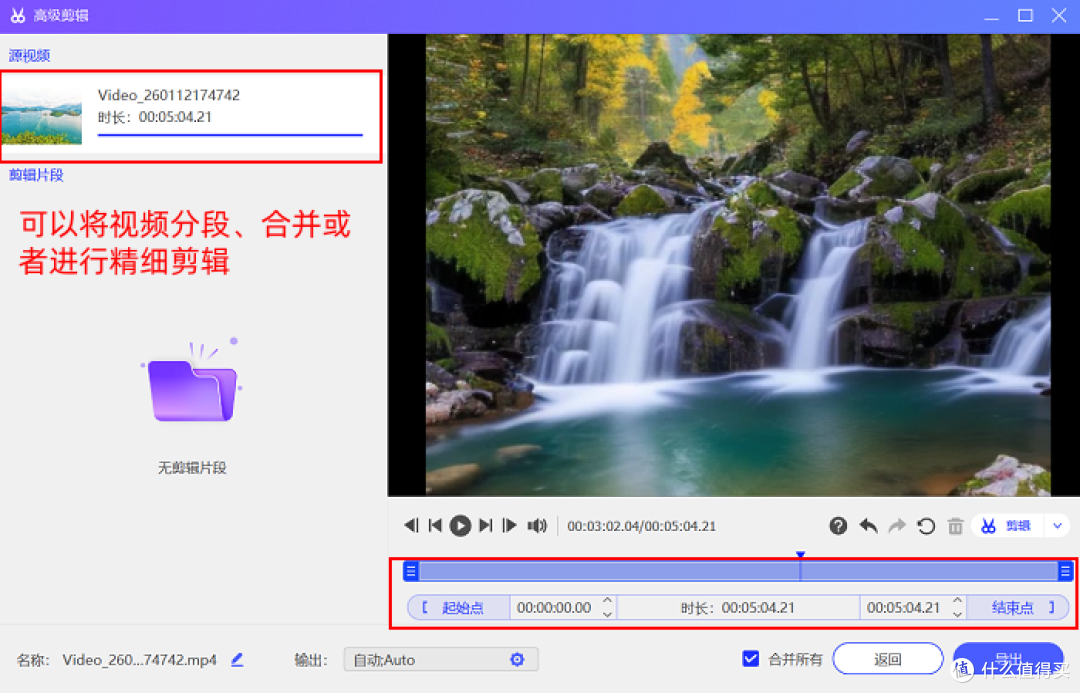
Task: Click the file name Video_260...74742.mp4
Action: [x=140, y=660]
